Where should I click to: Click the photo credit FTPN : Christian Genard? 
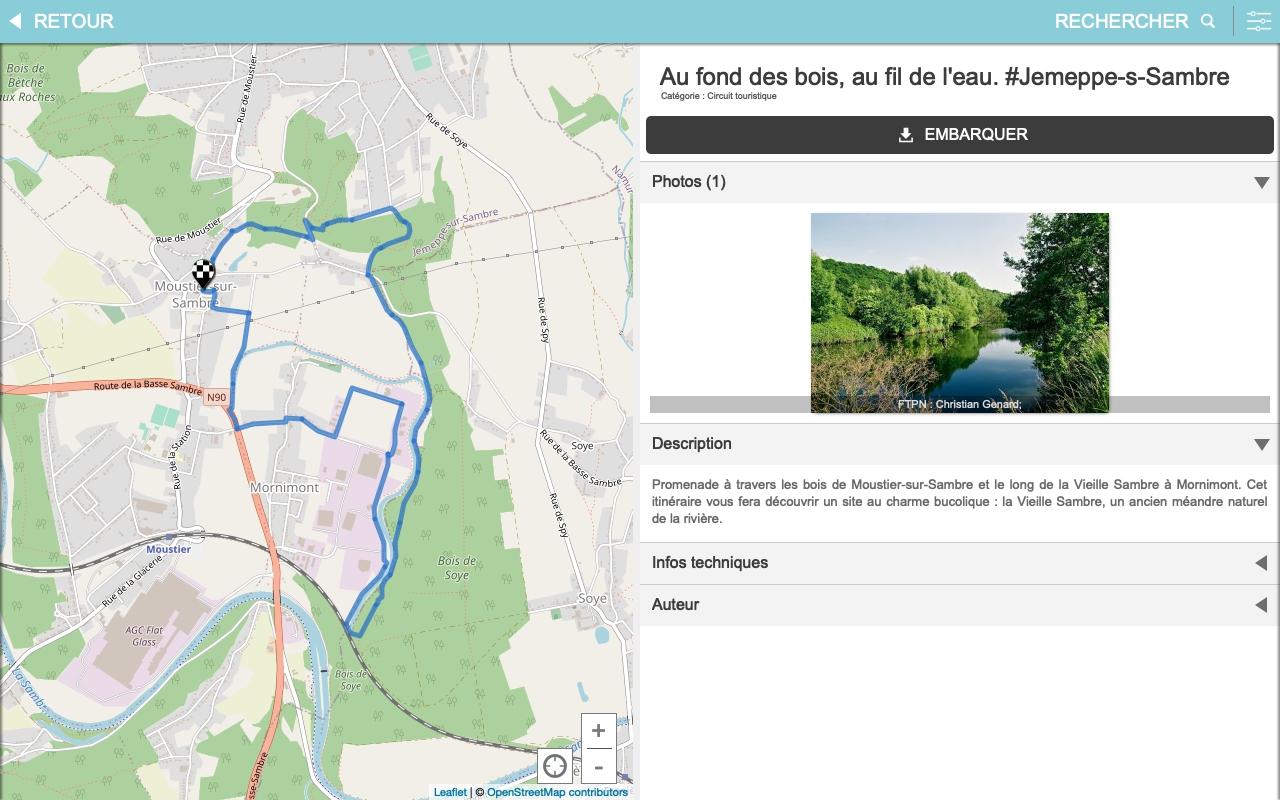[960, 404]
